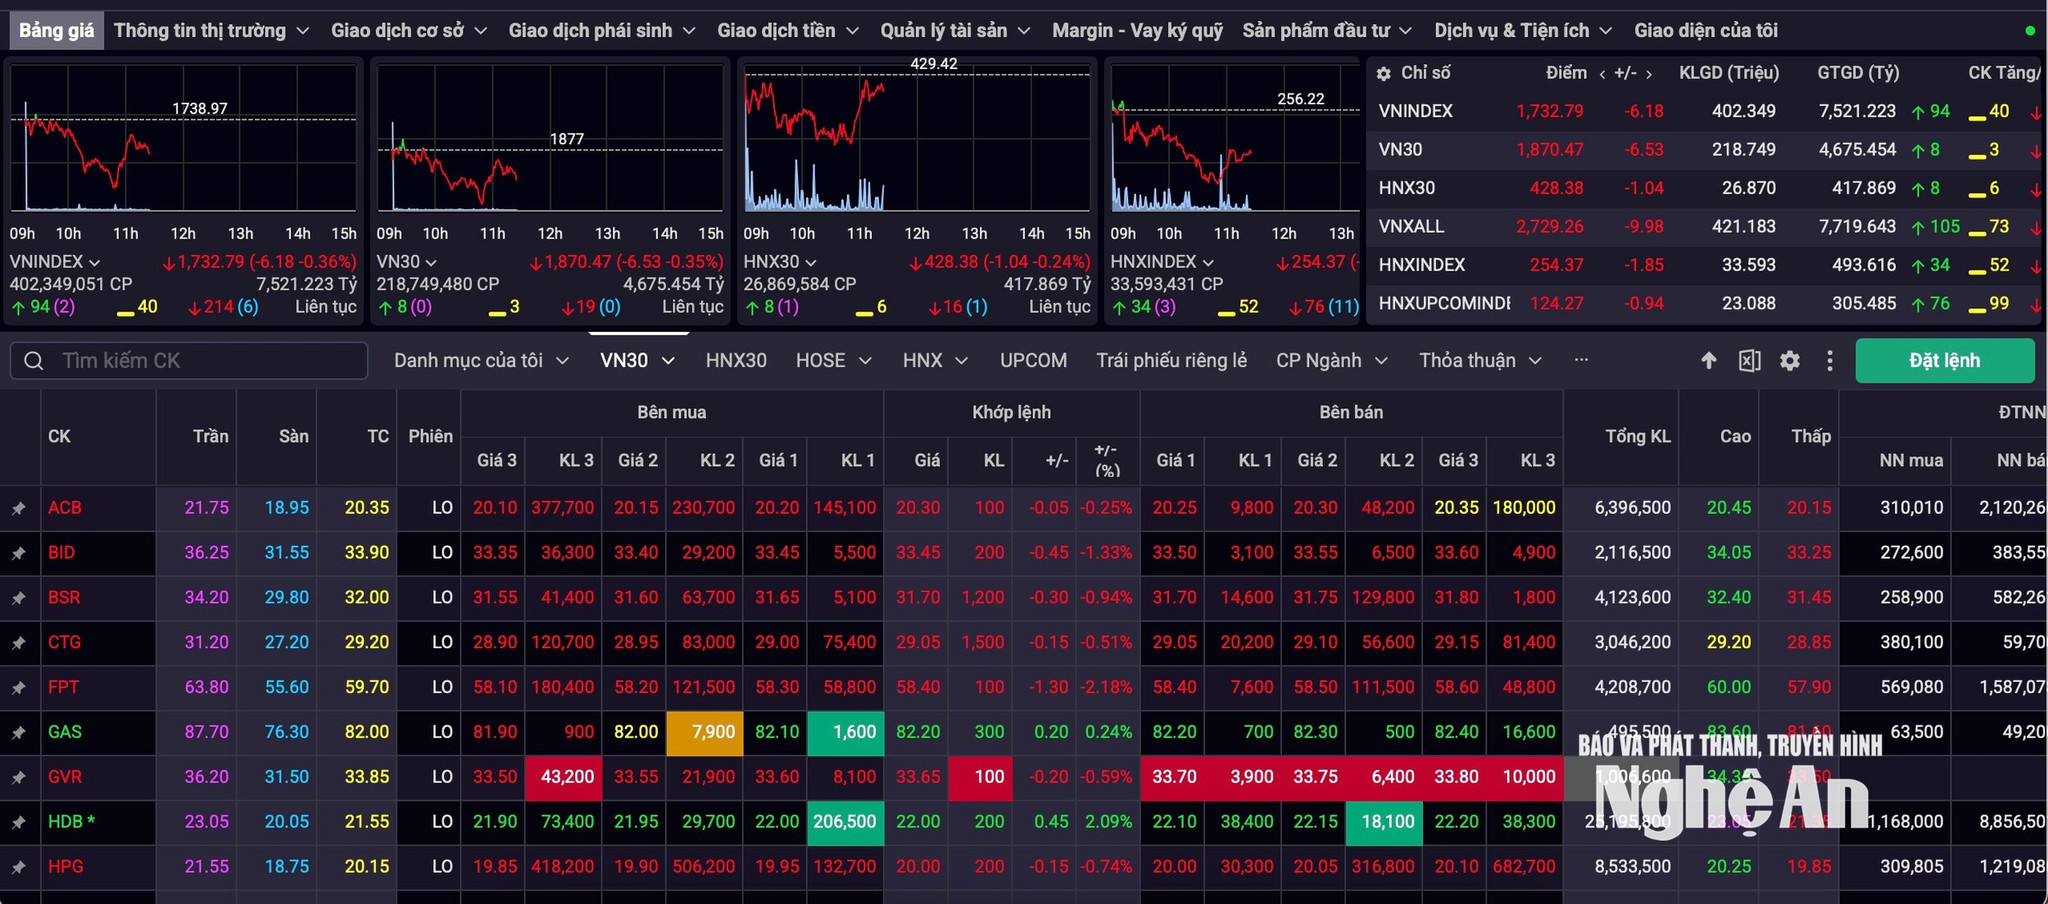Toggle the +/- column right arrow

(1649, 74)
